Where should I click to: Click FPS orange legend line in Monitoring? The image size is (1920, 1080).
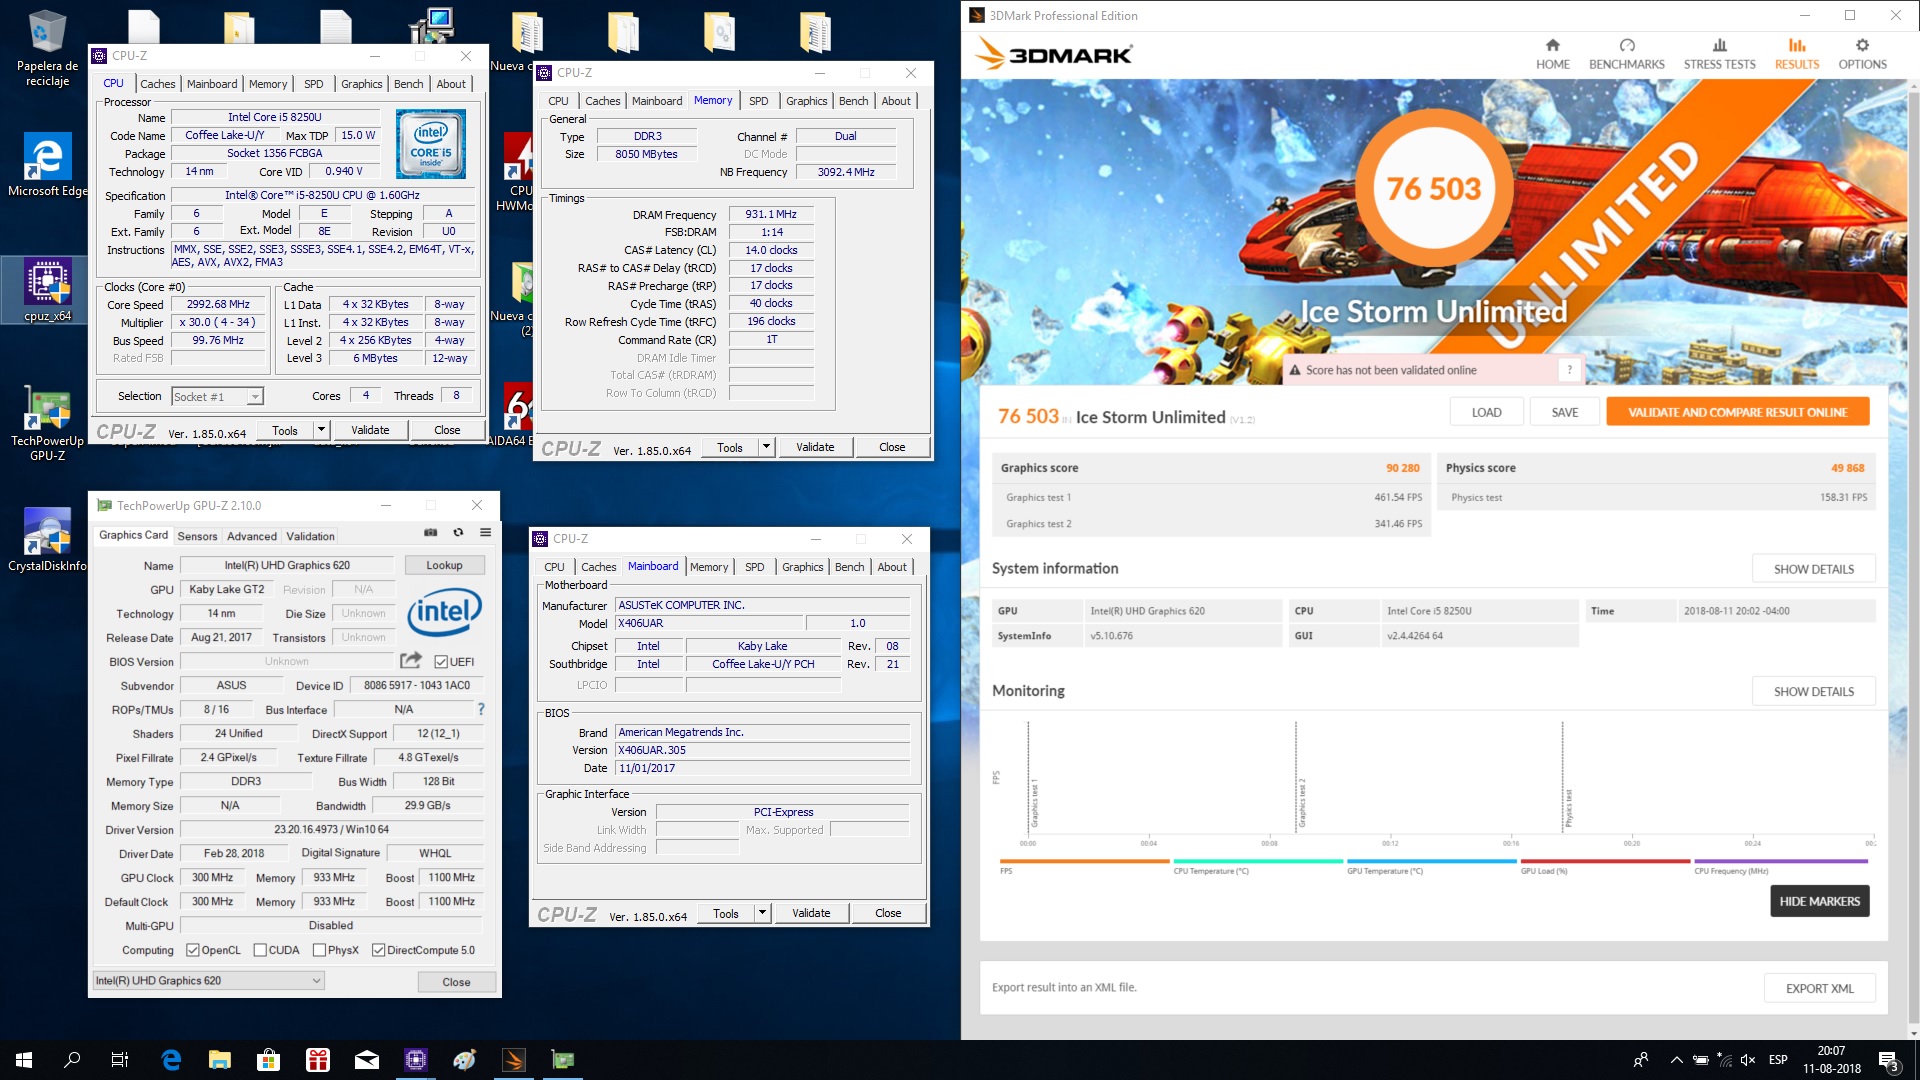(x=1083, y=861)
